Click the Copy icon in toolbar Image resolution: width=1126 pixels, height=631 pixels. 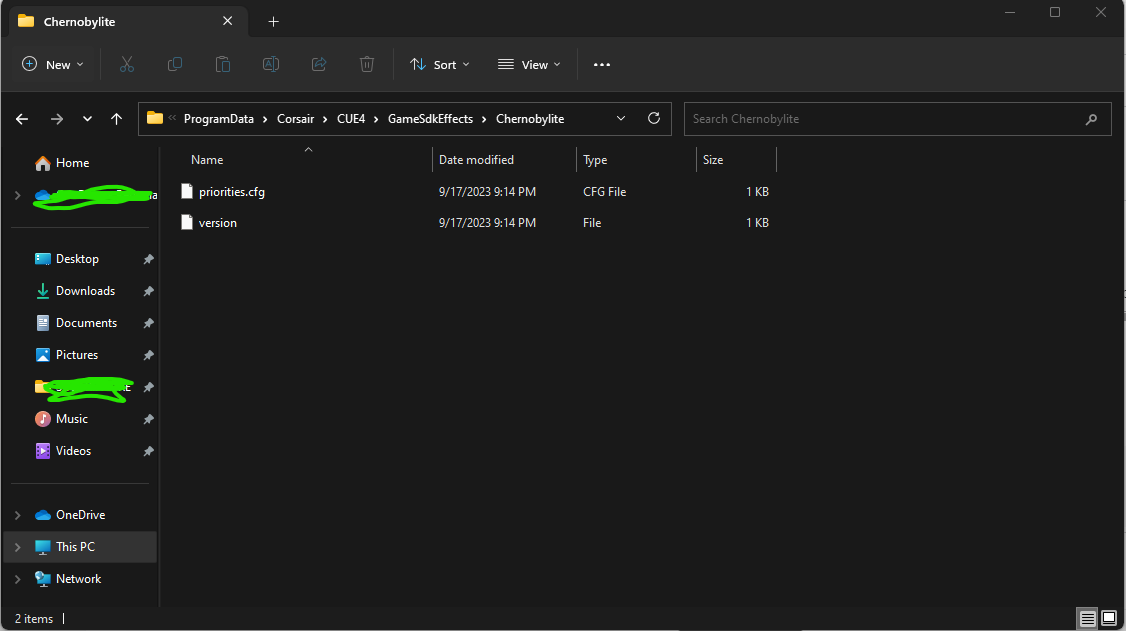pos(175,65)
